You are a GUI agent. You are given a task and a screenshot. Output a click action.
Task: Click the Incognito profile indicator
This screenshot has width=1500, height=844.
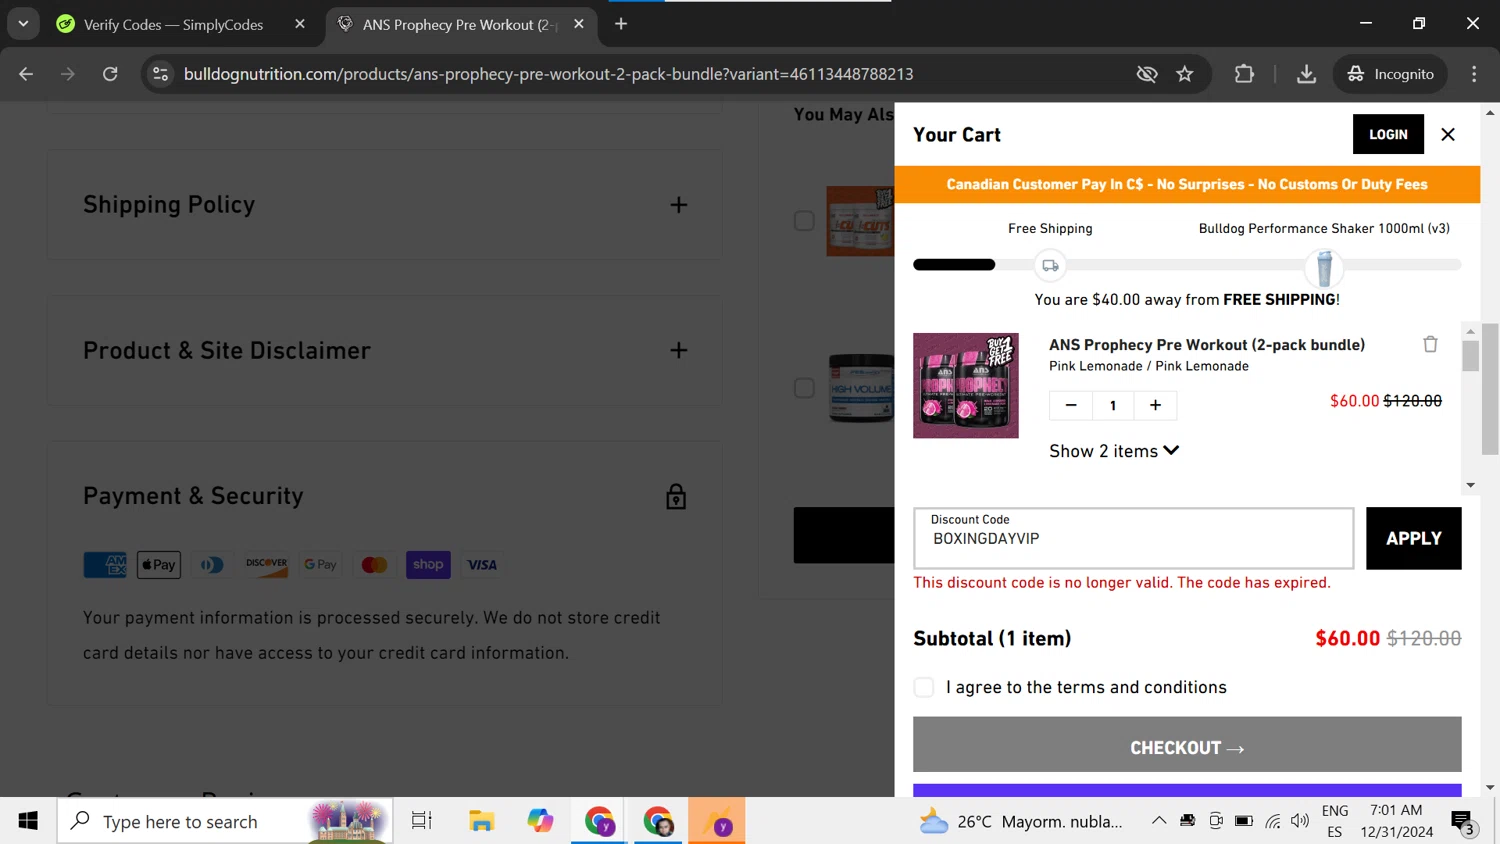pos(1390,74)
